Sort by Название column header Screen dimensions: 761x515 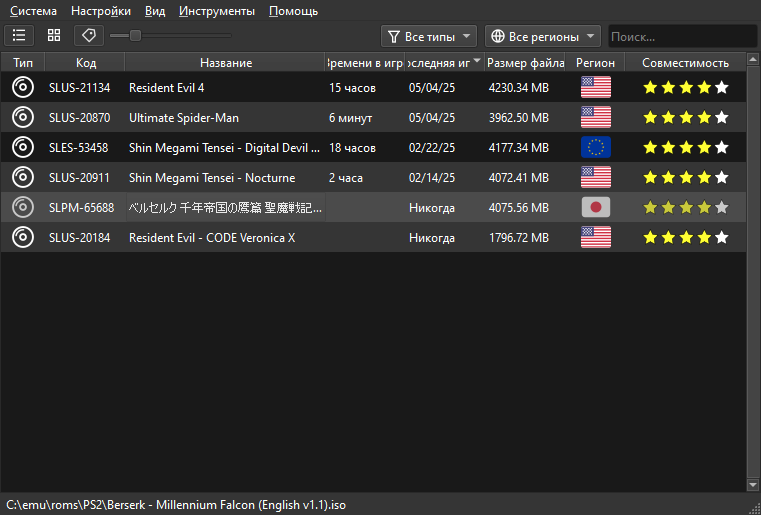click(x=226, y=63)
